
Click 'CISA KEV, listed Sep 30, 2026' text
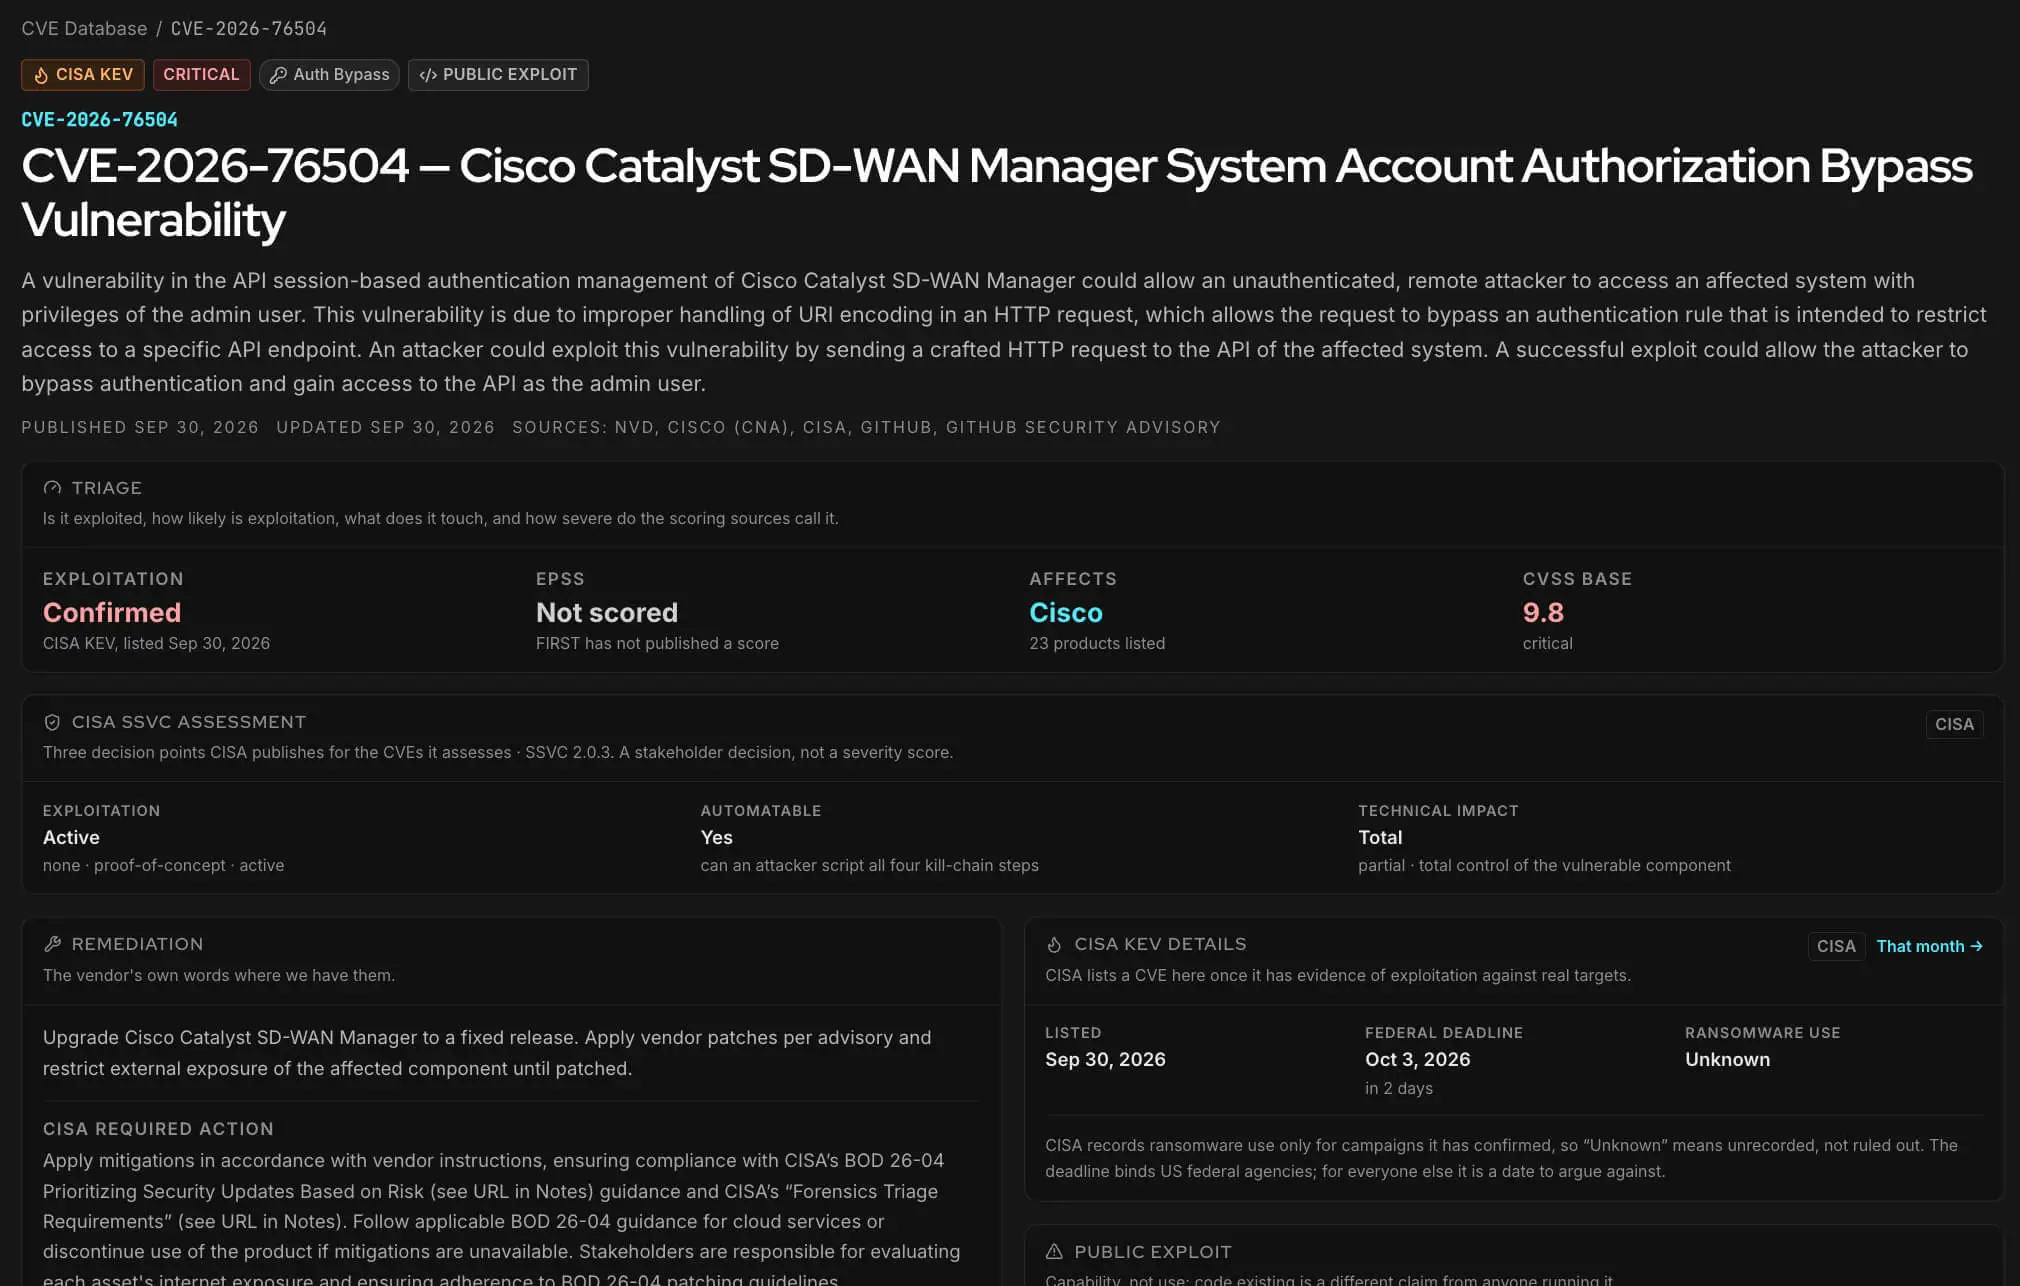pos(156,643)
